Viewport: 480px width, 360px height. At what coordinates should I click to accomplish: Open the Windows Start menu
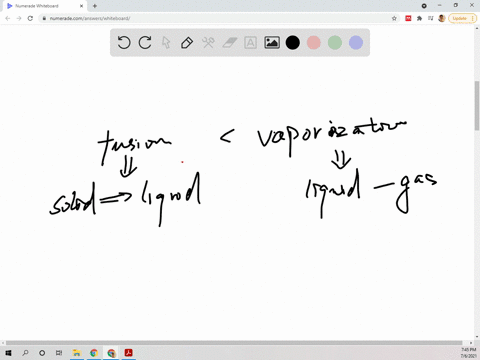click(8, 353)
